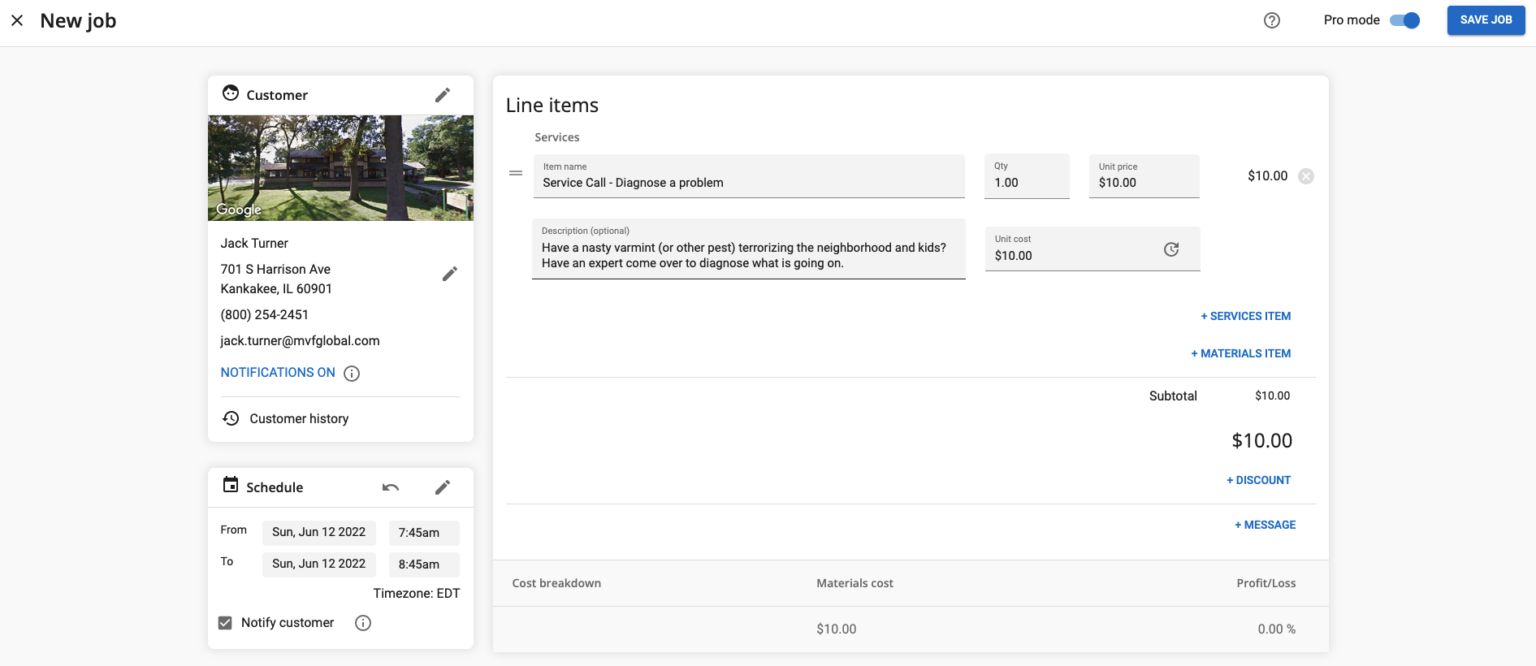
Task: Edit the customer address pencil icon
Action: [x=449, y=274]
